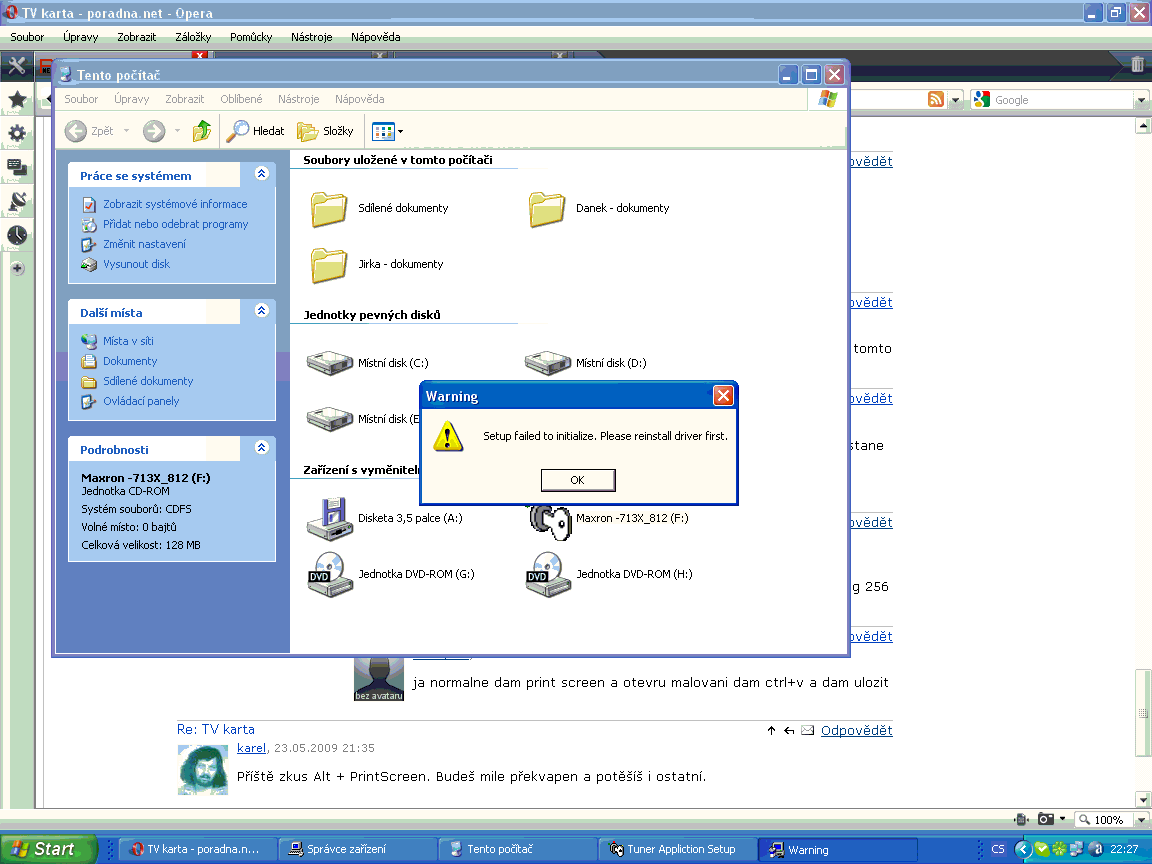This screenshot has width=1152, height=864.
Task: Select Jednotka DVD-ROM (G:) icon
Action: coord(329,574)
